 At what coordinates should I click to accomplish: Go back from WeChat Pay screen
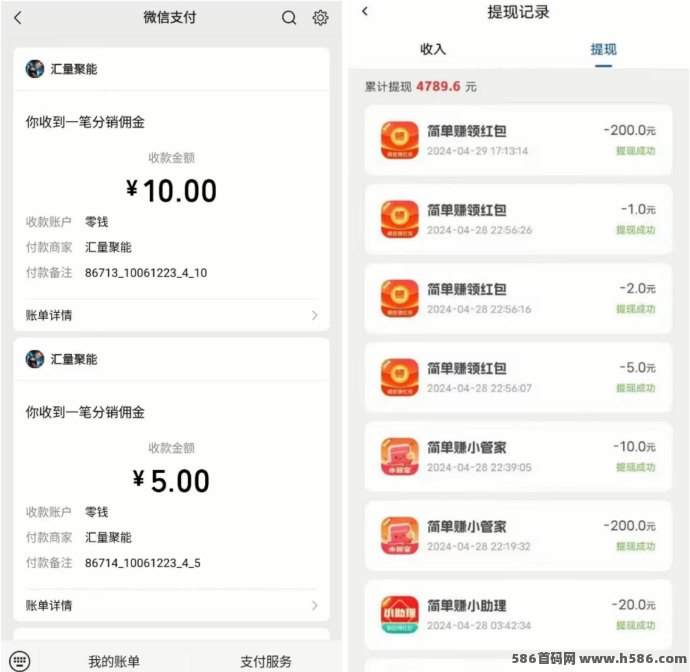pos(18,18)
